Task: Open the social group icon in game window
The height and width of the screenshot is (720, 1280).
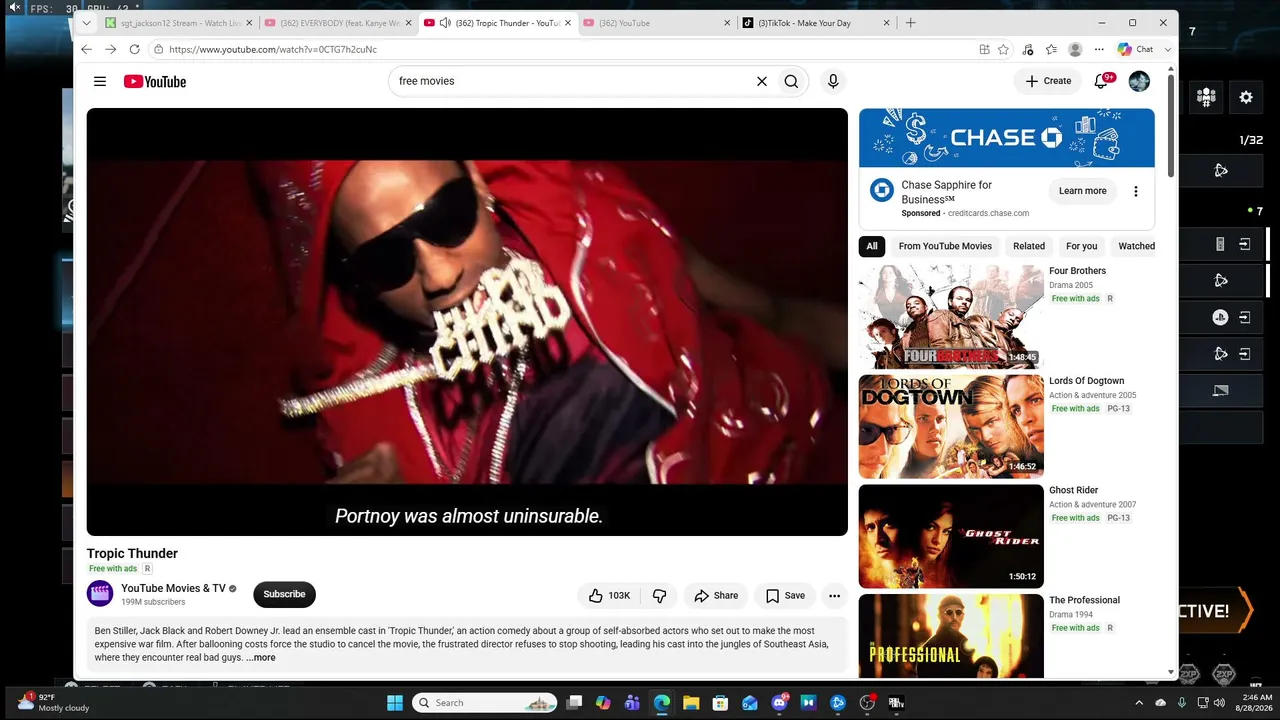Action: tap(1206, 97)
